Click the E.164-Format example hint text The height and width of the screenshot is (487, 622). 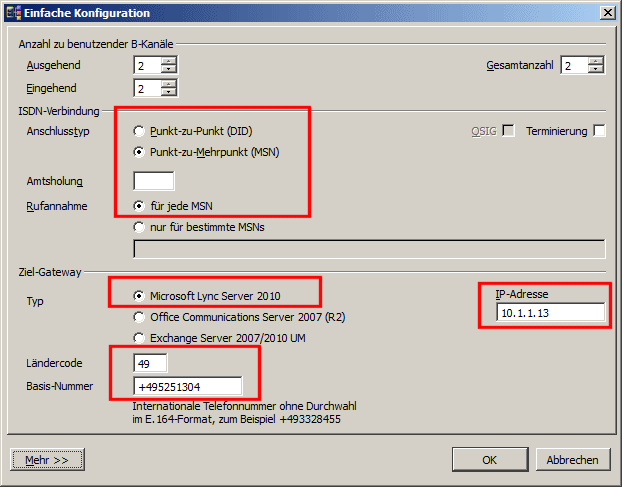pos(236,419)
